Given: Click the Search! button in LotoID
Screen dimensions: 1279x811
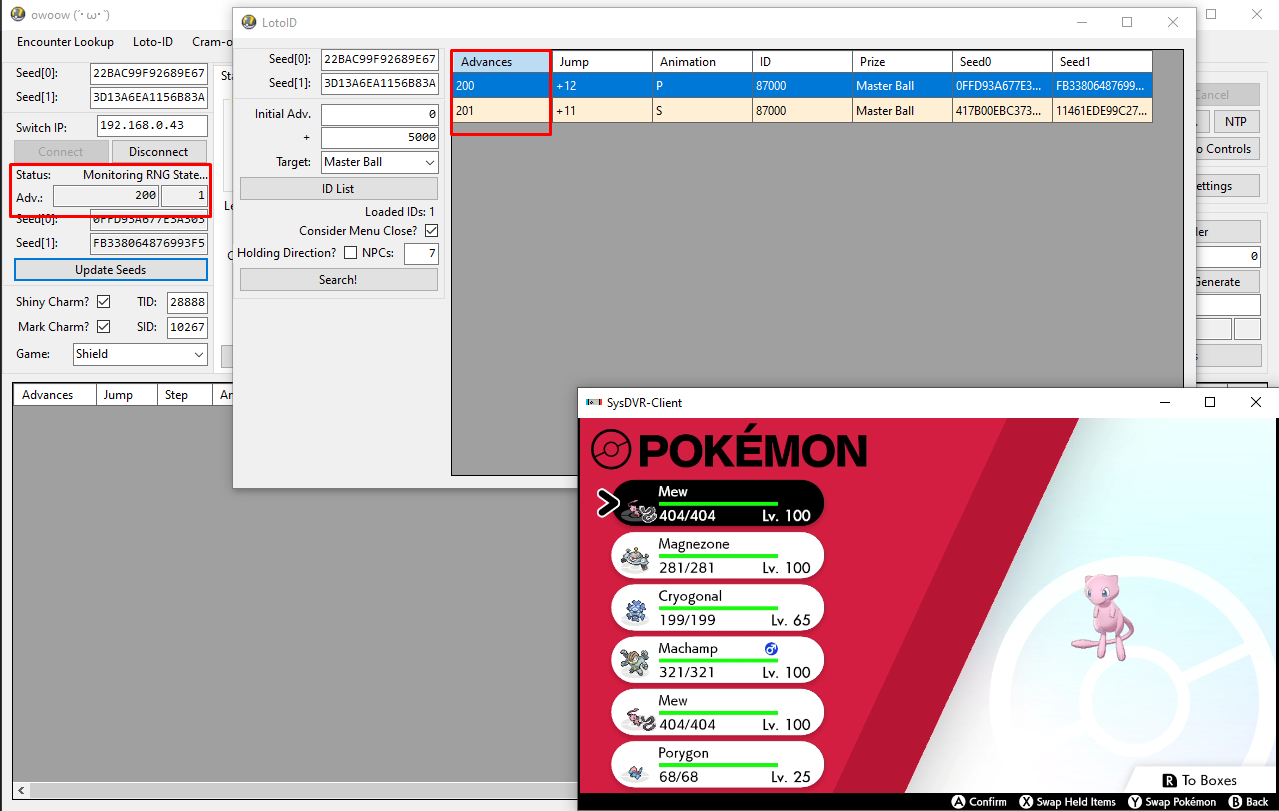Looking at the screenshot, I should (338, 280).
